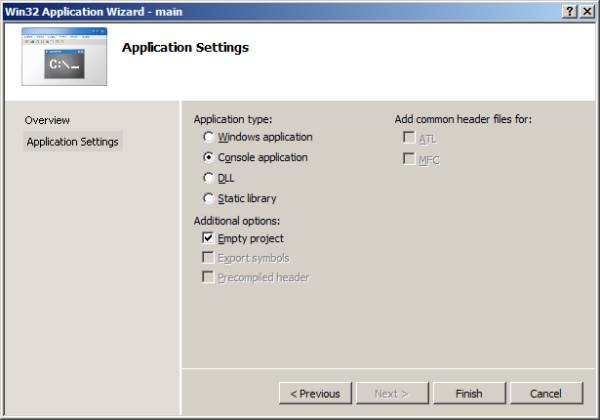Click the Additional options label
Viewport: 600px width, 420px height.
[x=237, y=221]
